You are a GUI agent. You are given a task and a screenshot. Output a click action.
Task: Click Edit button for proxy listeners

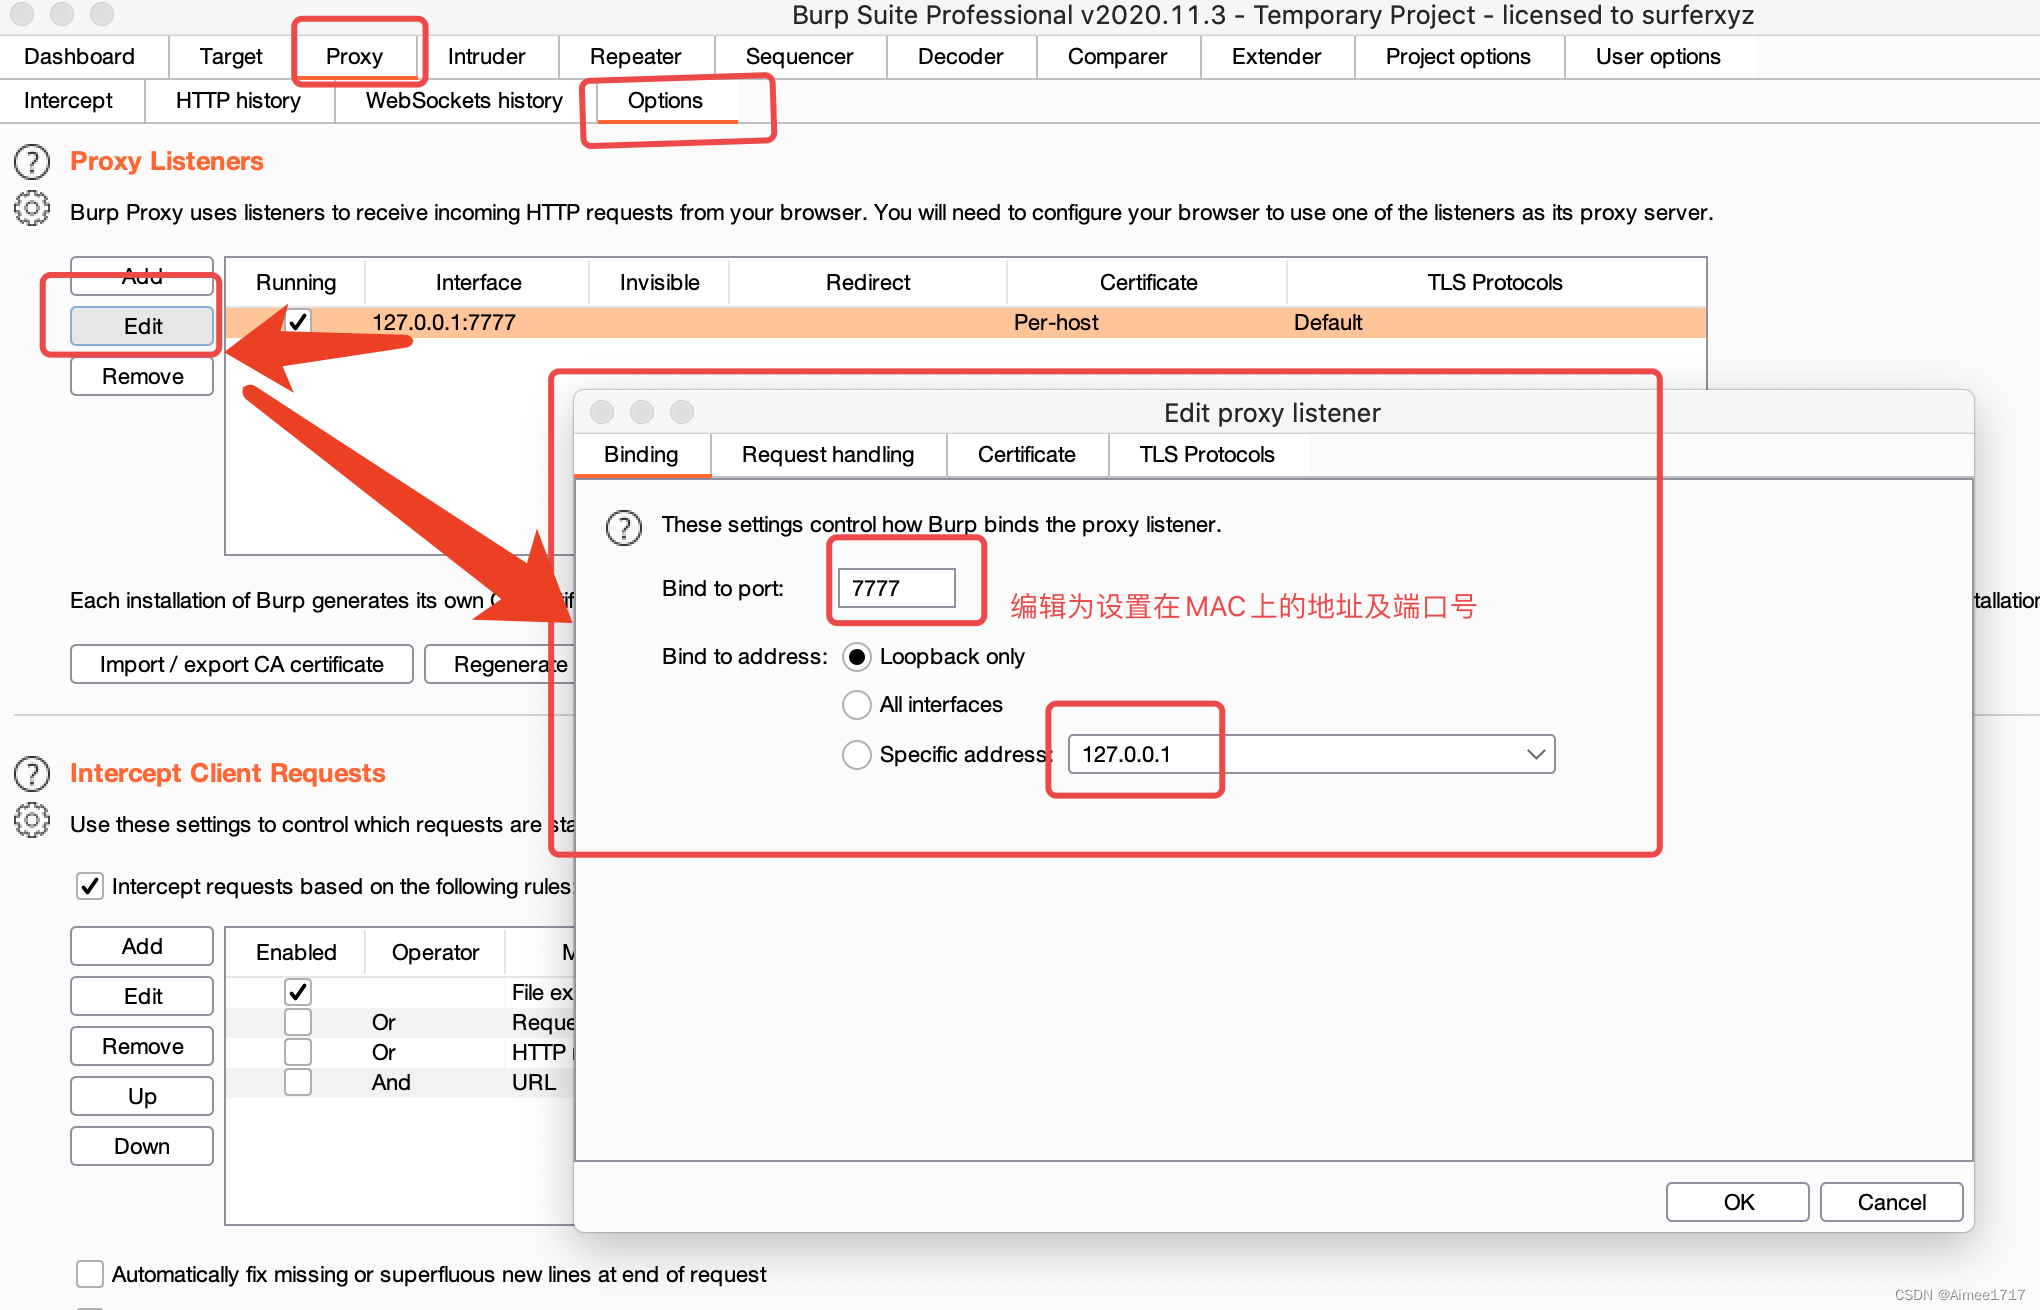142,326
